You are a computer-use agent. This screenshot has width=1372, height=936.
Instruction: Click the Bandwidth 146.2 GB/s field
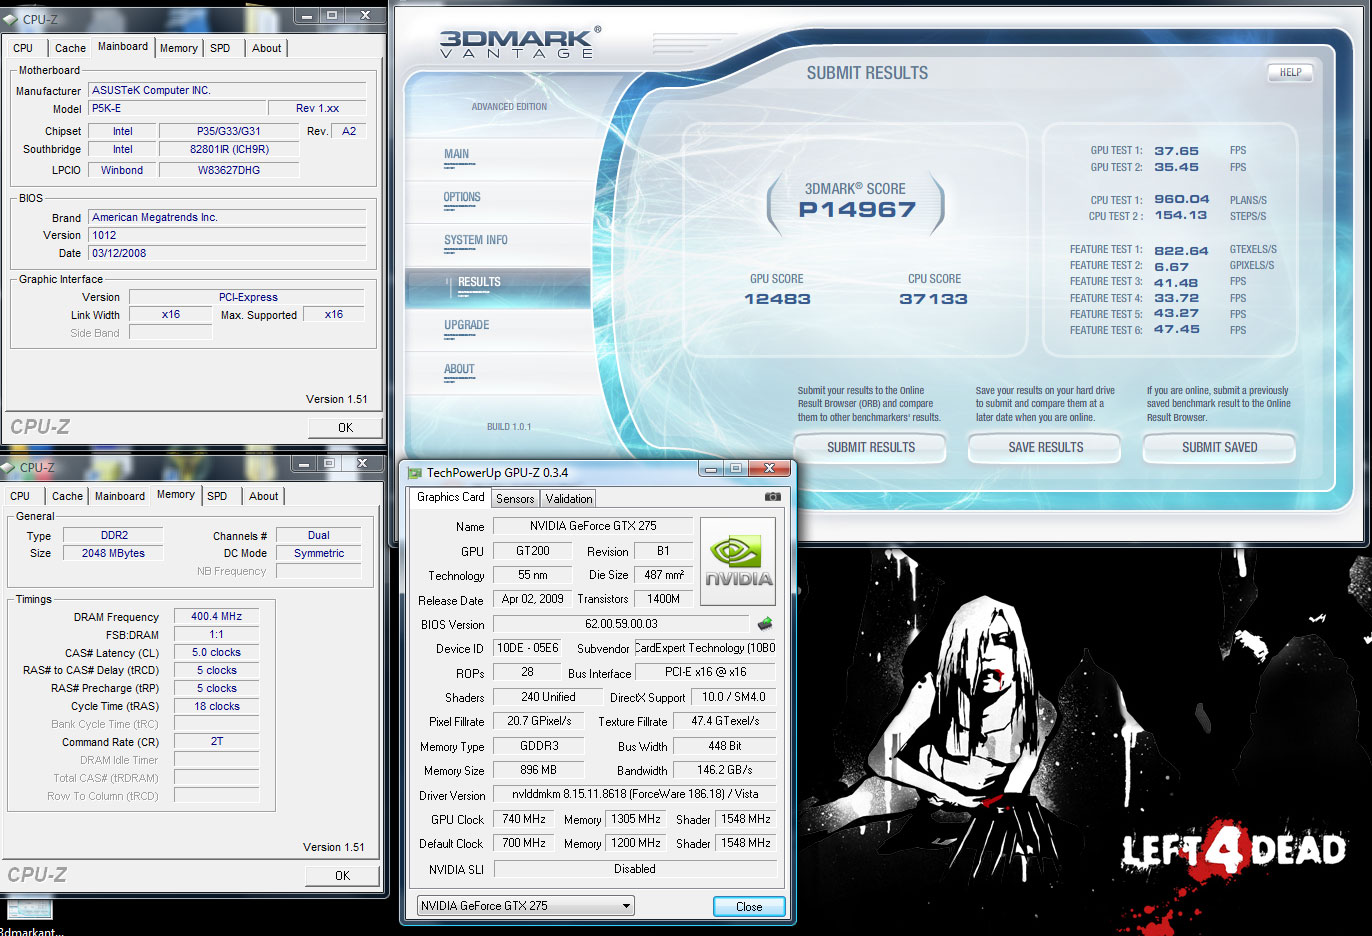(725, 771)
